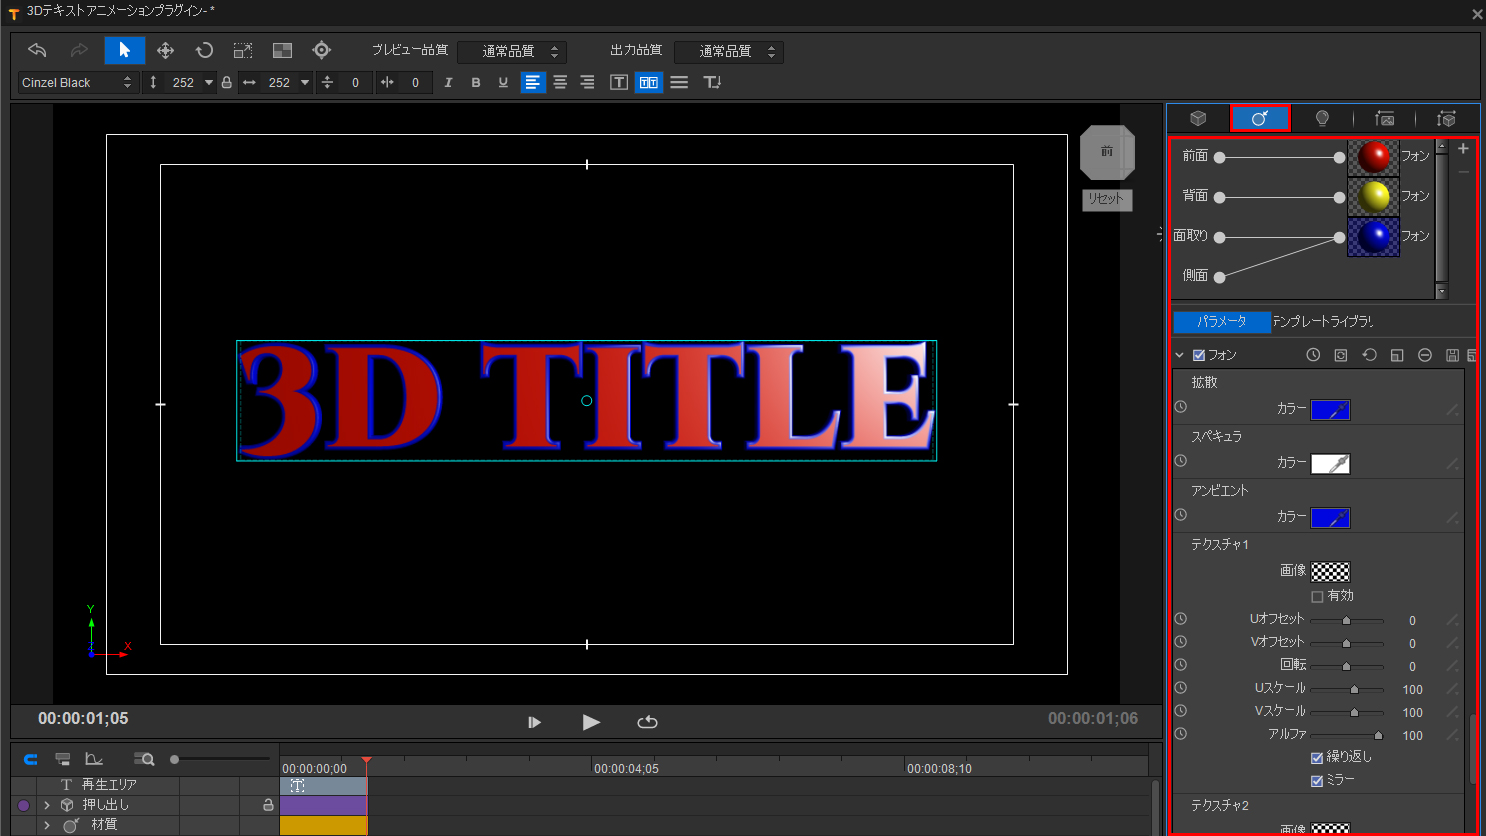Enable the 有効 checkbox under テクスチャ1
The image size is (1486, 836).
coord(1316,595)
